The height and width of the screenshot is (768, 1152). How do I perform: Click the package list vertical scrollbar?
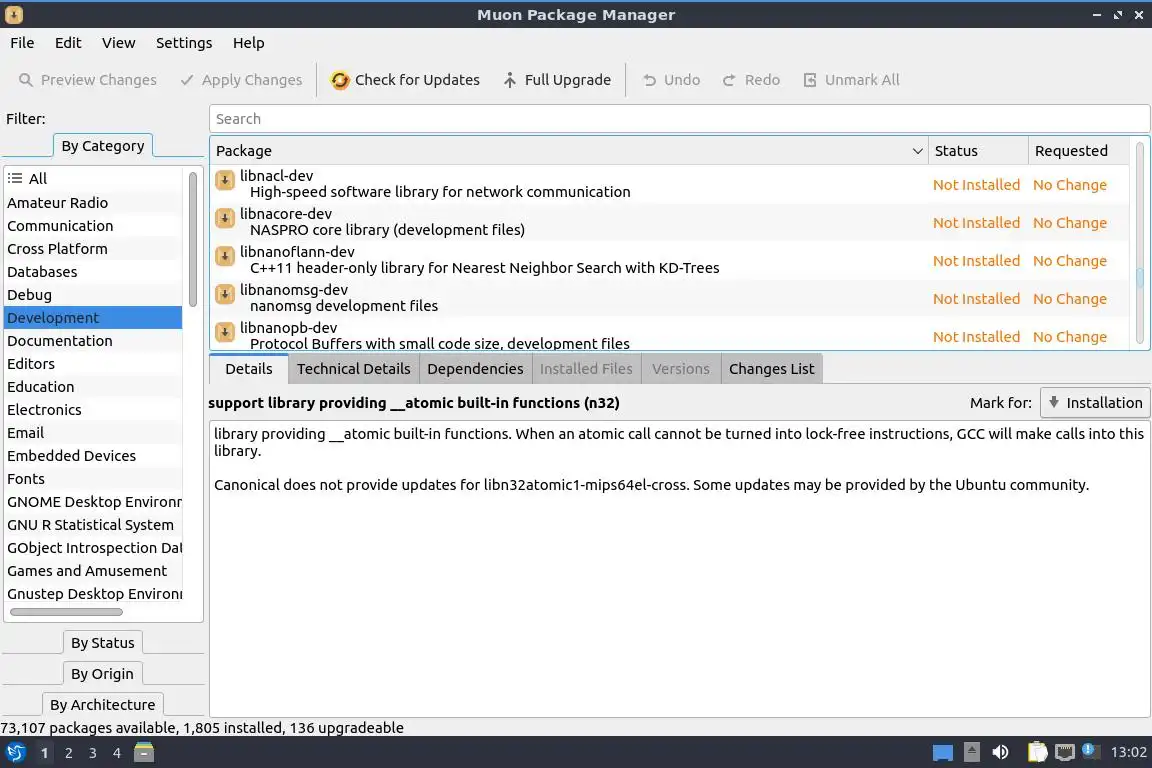[x=1140, y=278]
